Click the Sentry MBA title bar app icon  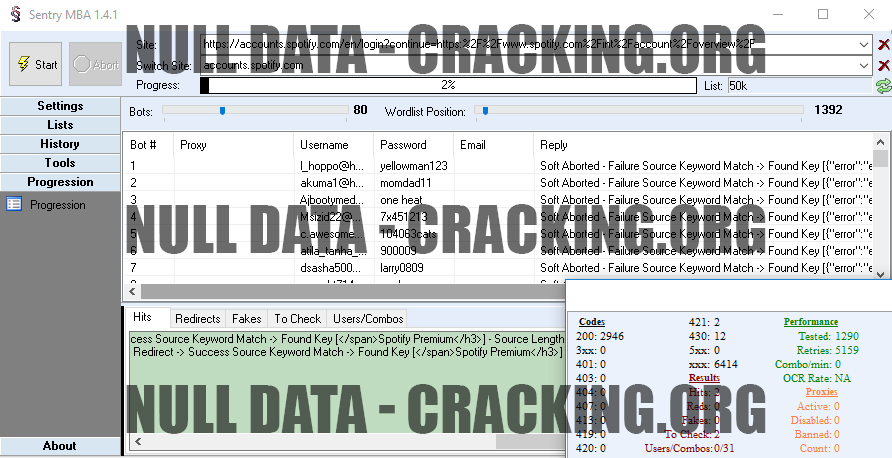[16, 14]
